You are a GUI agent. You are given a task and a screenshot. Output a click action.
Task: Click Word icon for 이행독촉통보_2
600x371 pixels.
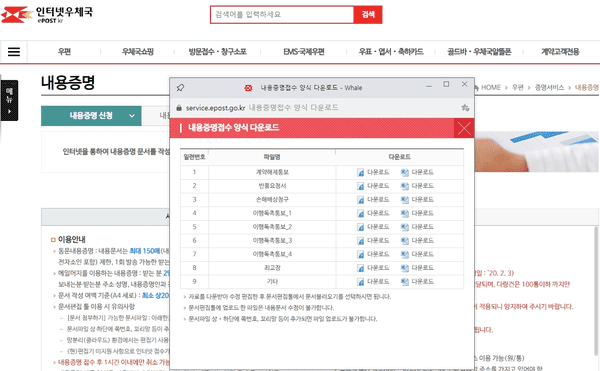[x=404, y=227]
